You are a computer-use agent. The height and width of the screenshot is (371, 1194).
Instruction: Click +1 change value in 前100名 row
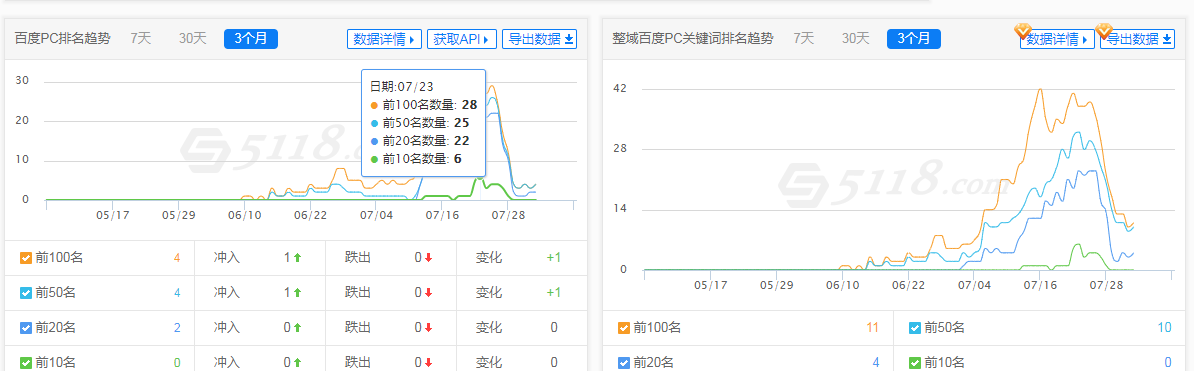(554, 257)
